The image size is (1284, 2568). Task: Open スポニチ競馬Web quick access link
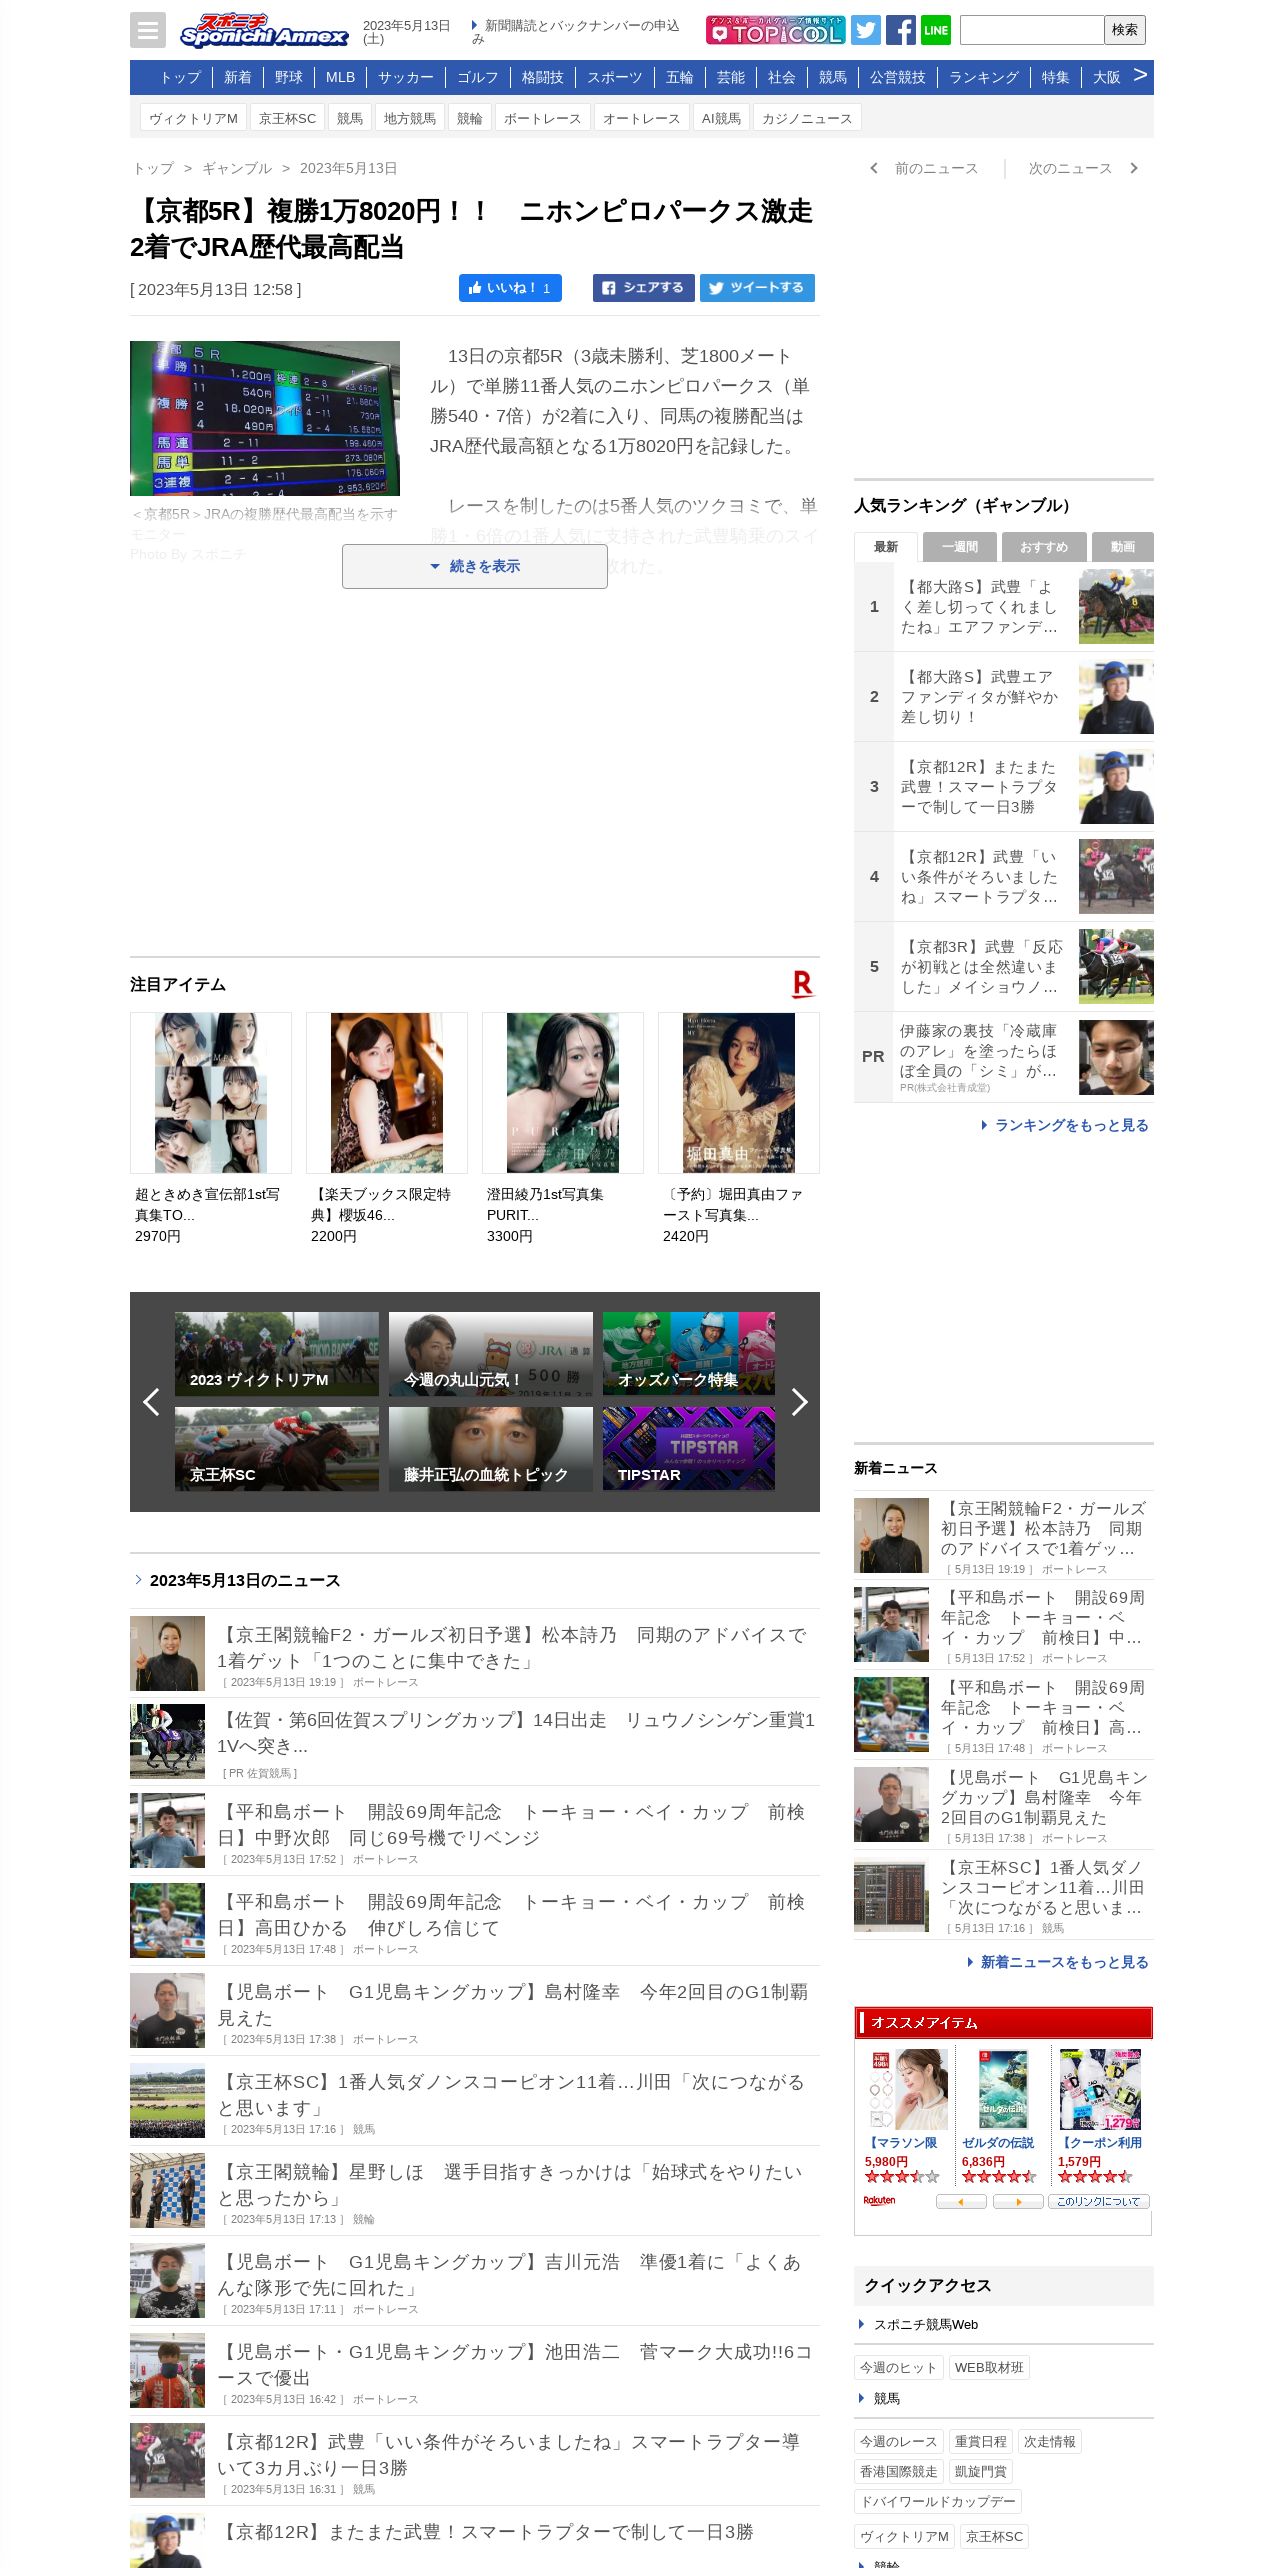[x=925, y=2324]
